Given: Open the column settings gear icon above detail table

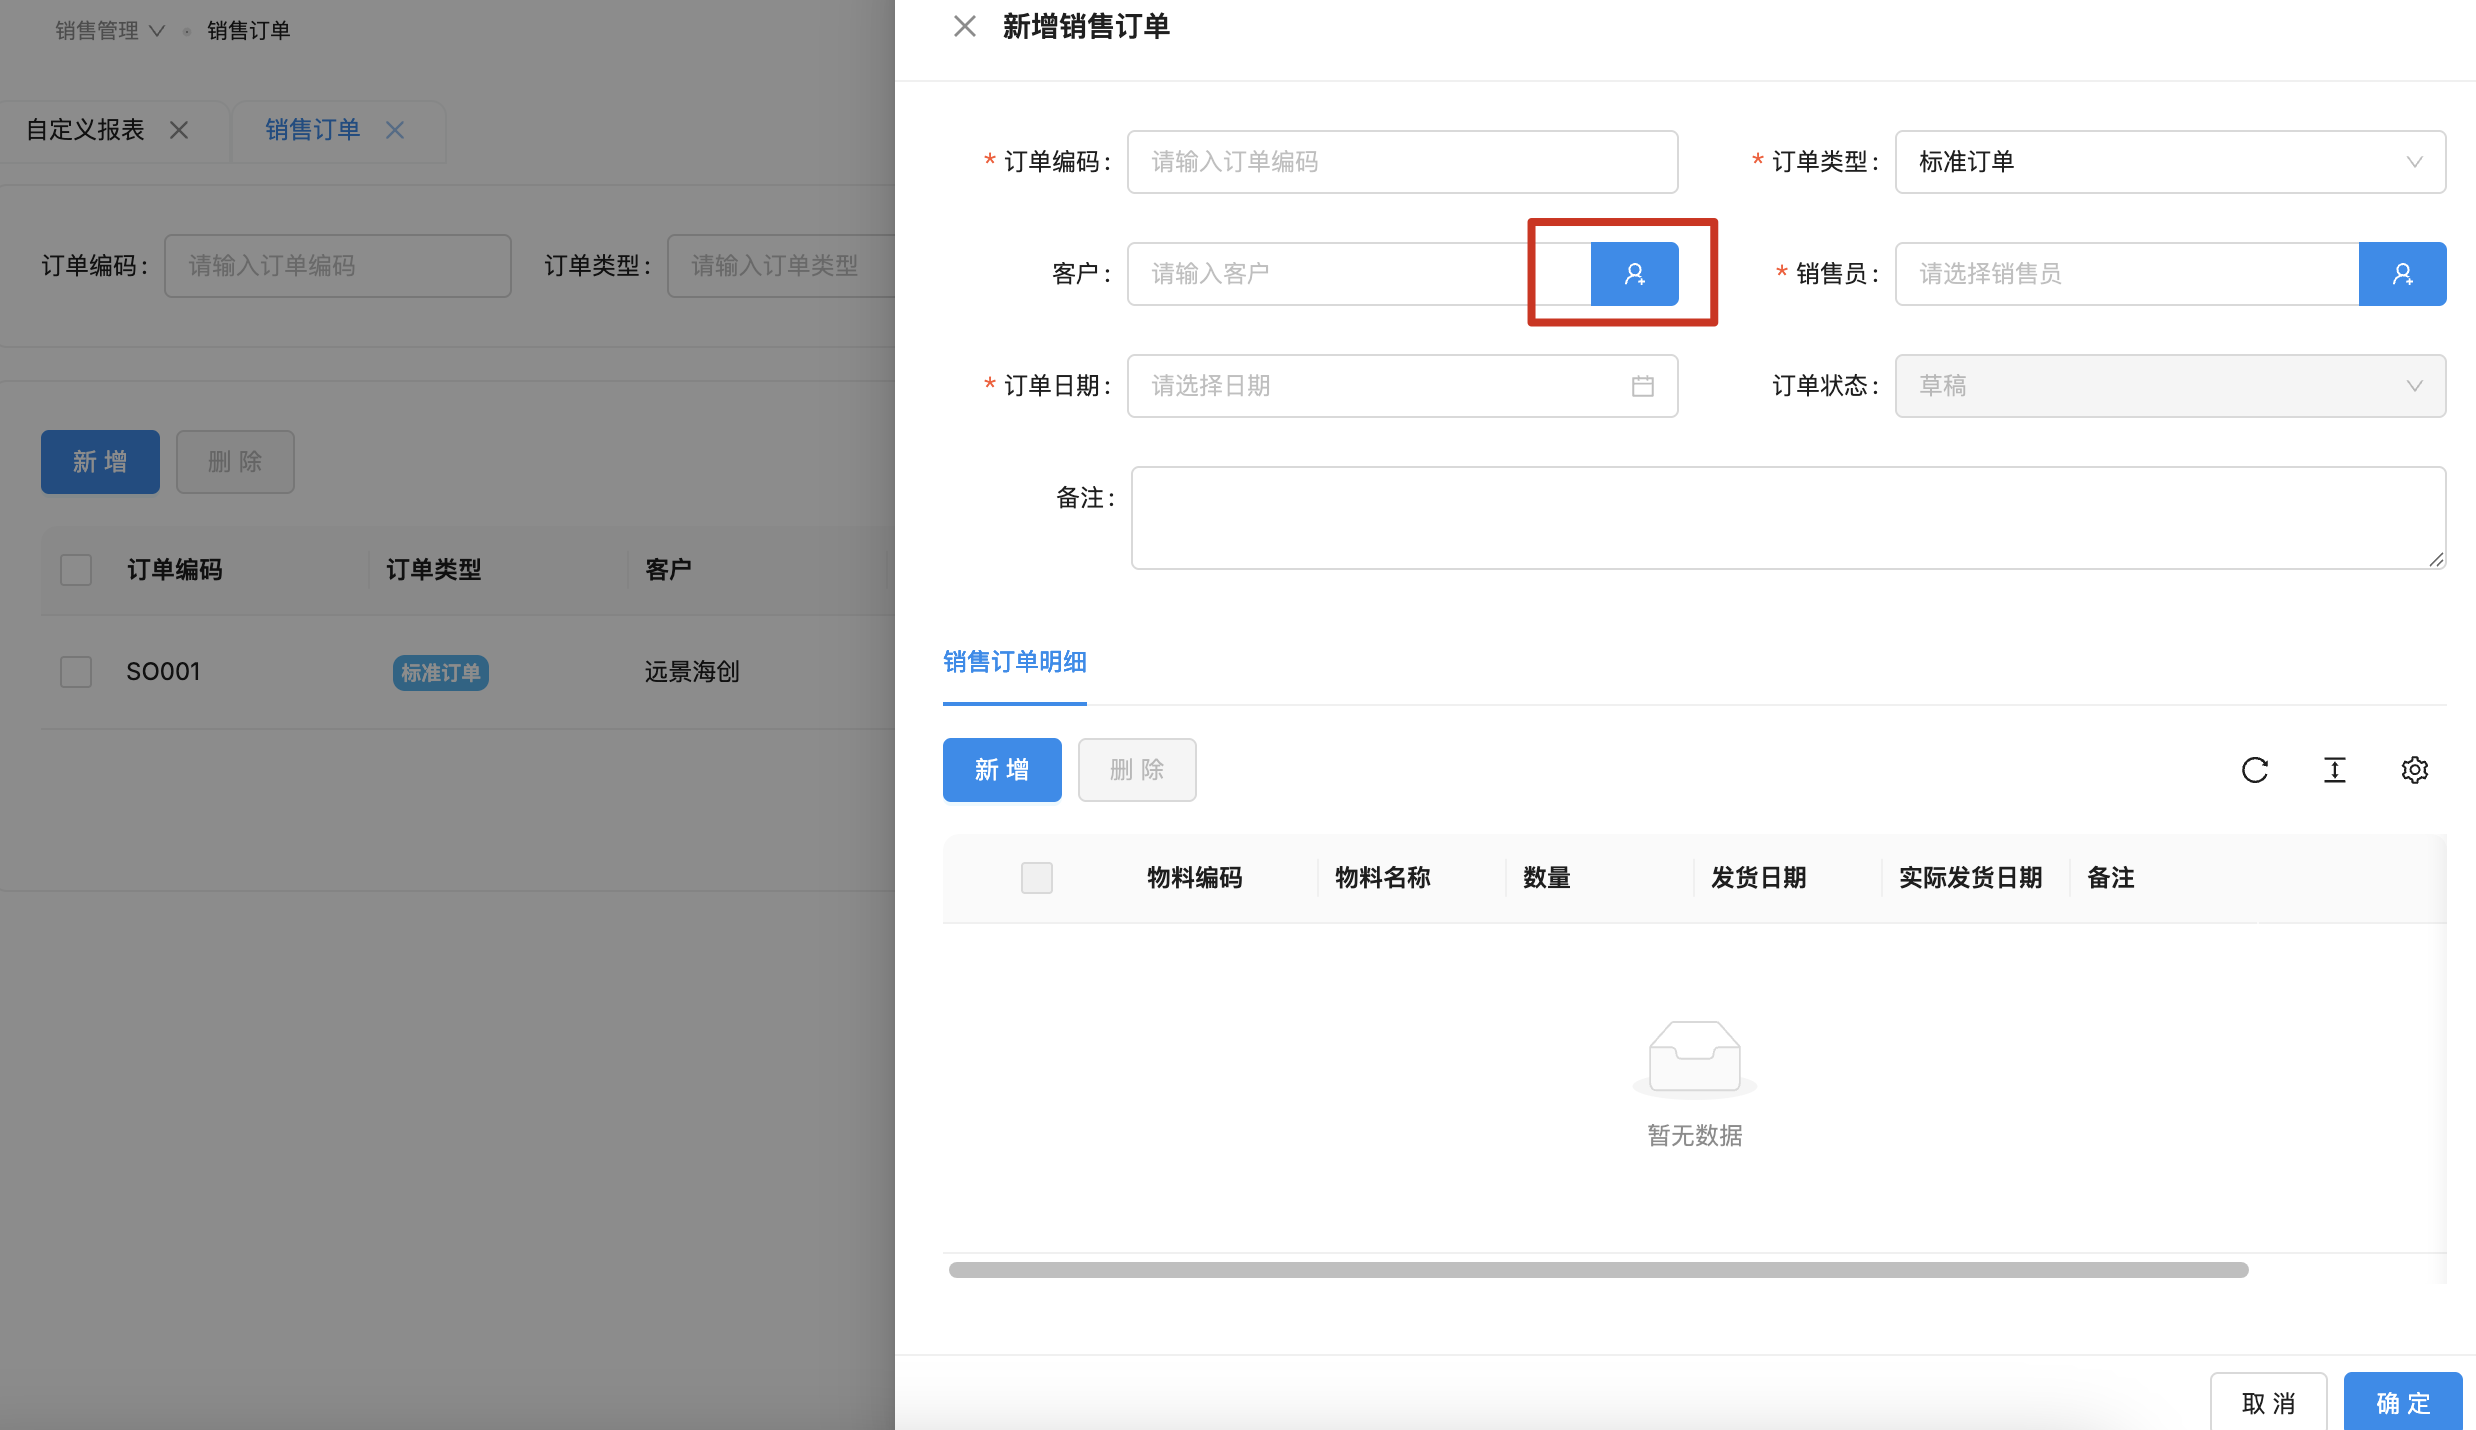Looking at the screenshot, I should click(2415, 770).
